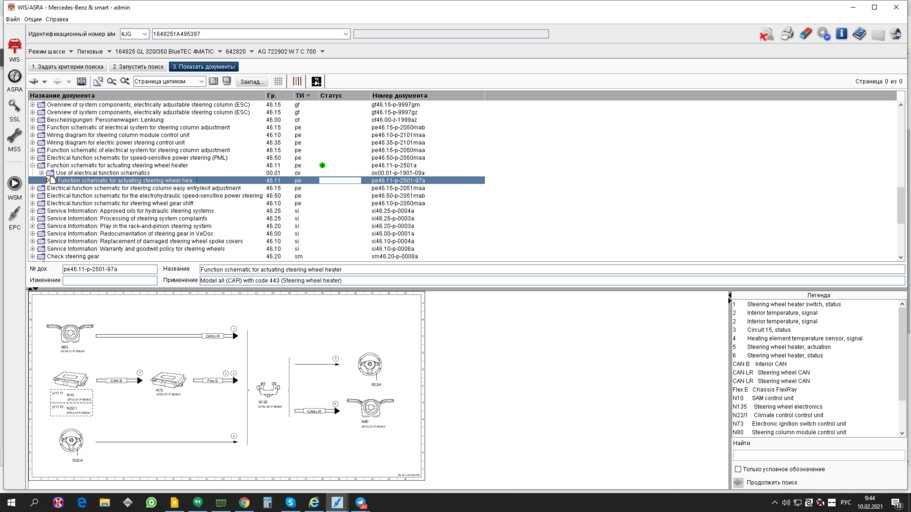Open the EPC module in the sidebar
The image size is (911, 512).
point(15,219)
